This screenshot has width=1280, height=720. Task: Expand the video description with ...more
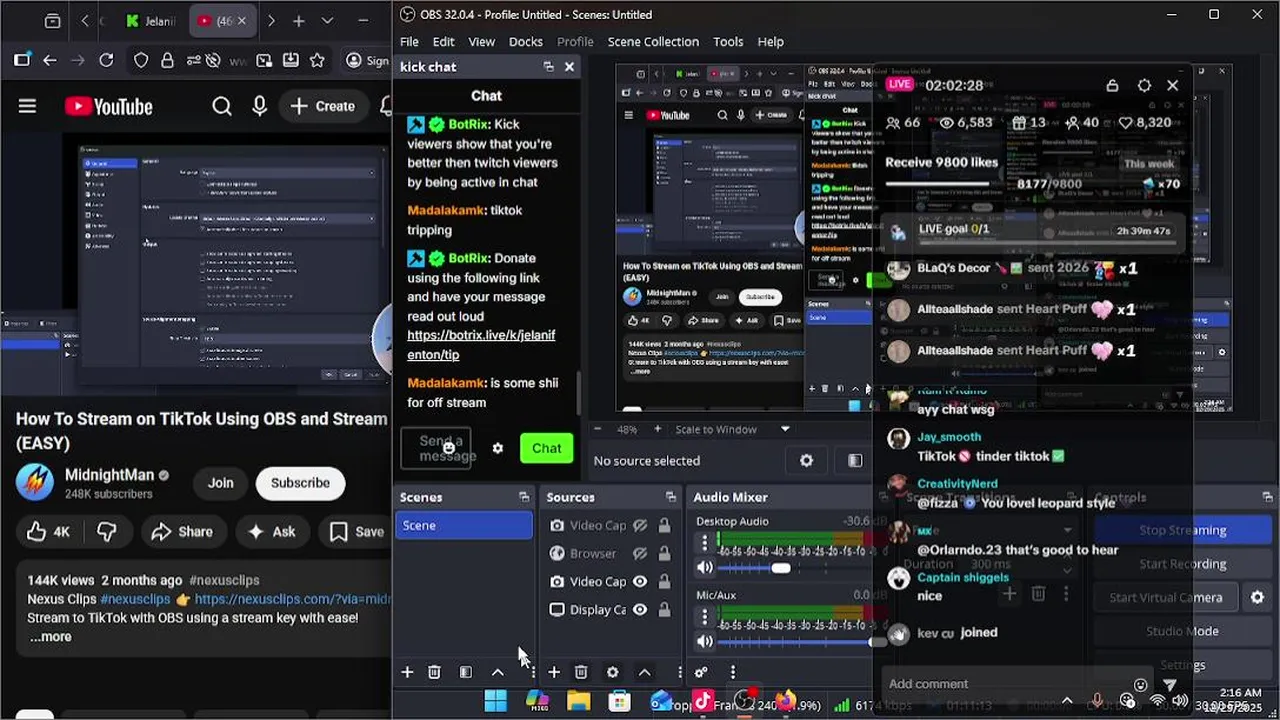(x=50, y=637)
